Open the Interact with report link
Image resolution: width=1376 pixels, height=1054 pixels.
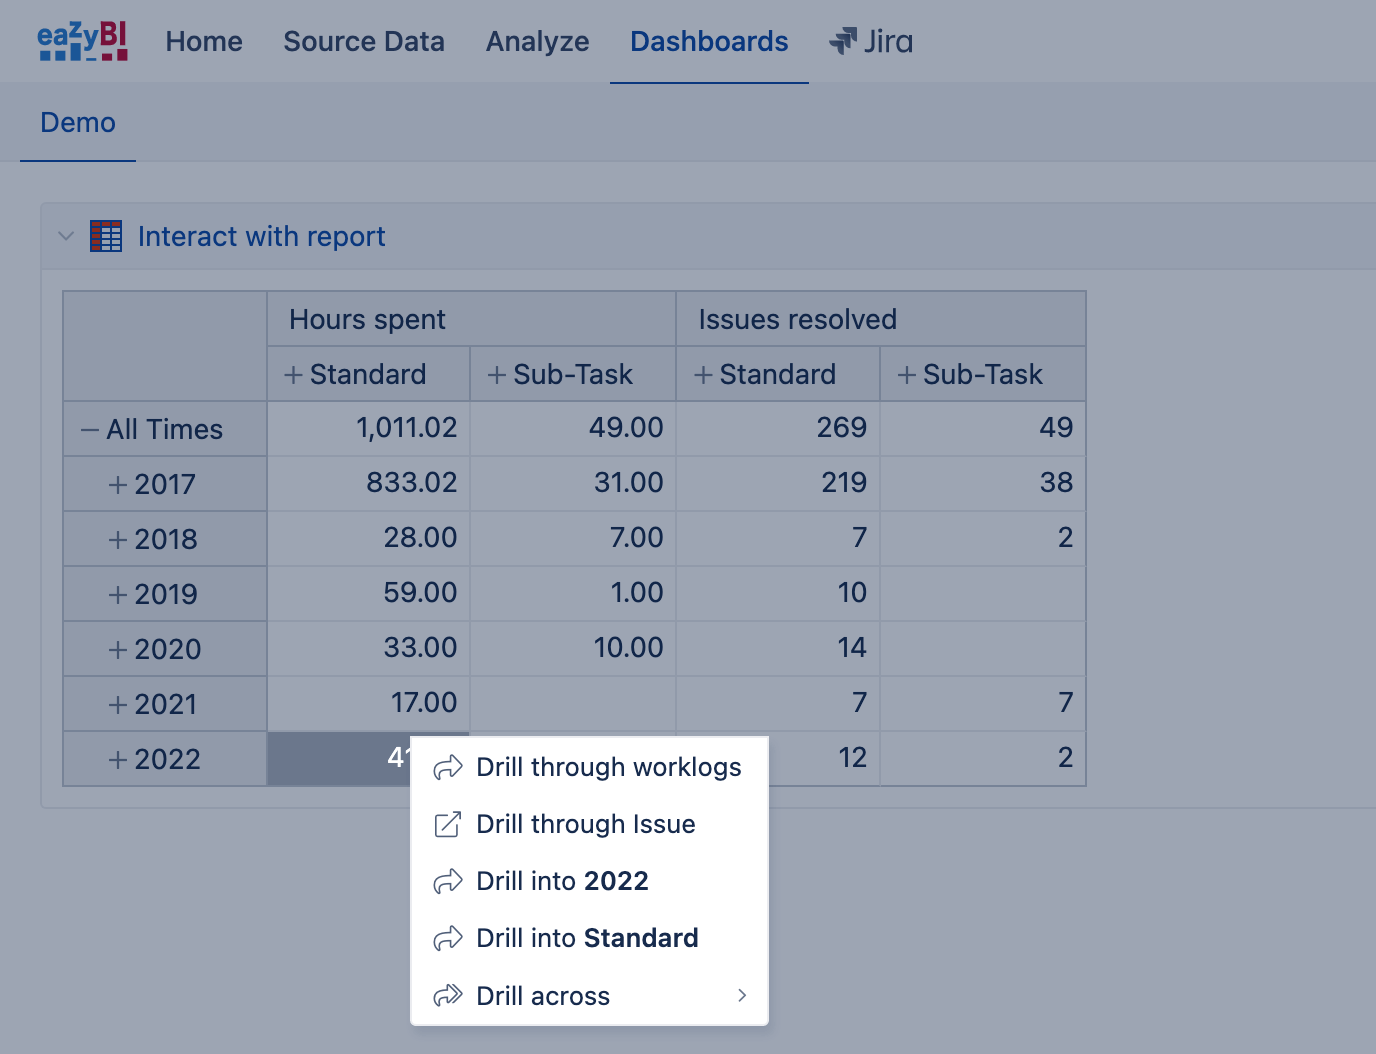[261, 236]
